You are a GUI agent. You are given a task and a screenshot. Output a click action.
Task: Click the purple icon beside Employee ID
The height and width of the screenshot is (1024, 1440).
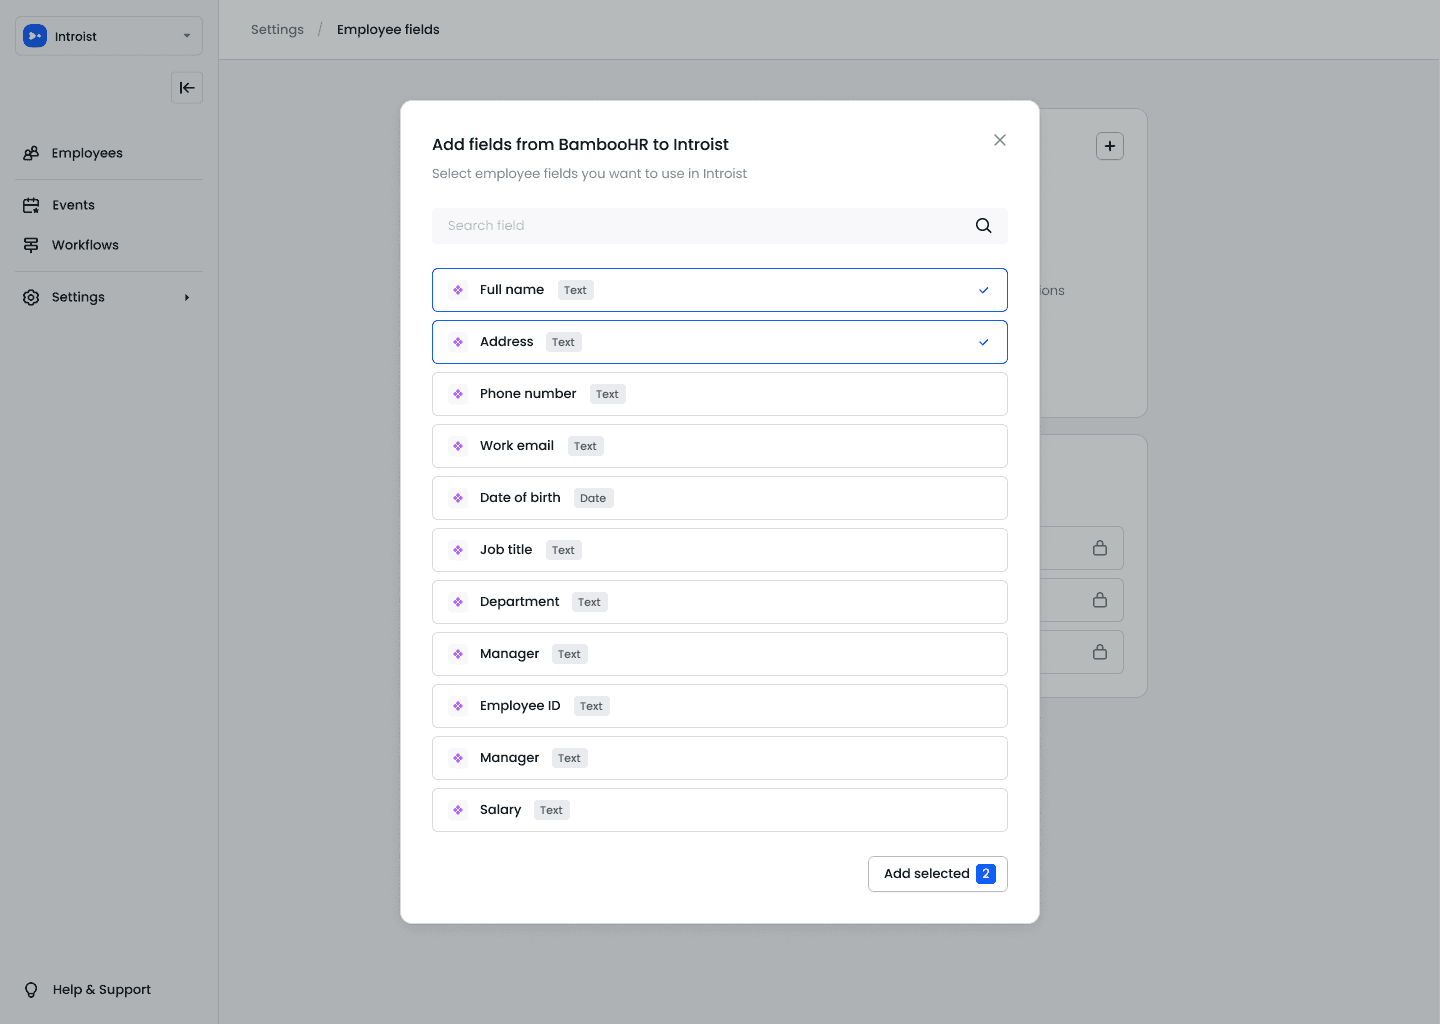[x=458, y=706]
